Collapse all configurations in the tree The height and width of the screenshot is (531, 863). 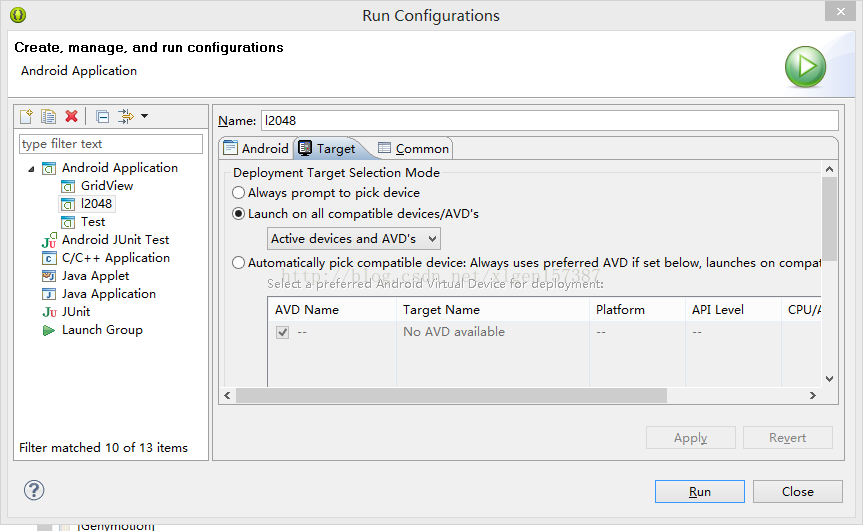coord(102,117)
